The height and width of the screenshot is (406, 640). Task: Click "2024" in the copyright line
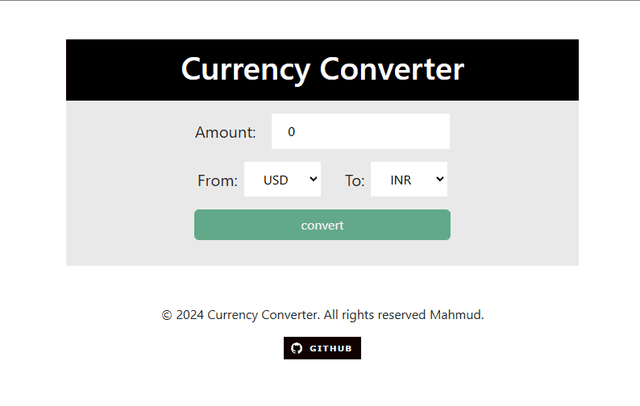[x=190, y=315]
